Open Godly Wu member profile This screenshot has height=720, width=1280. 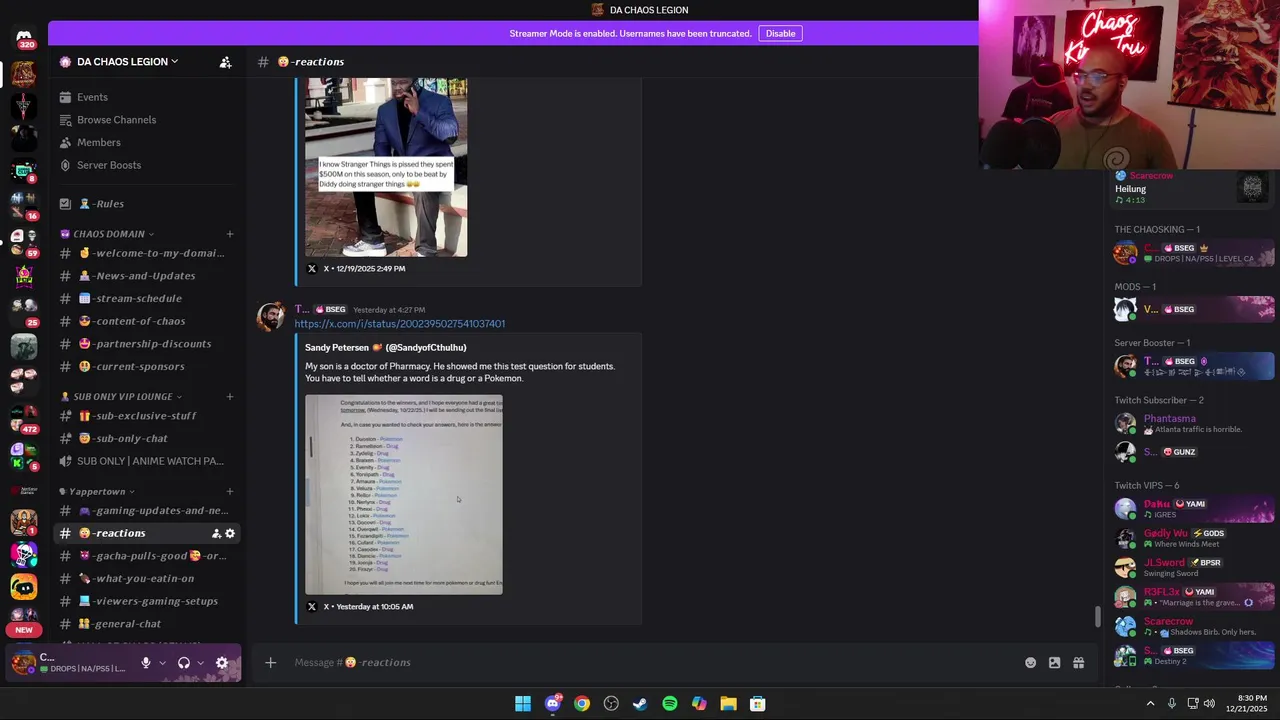coord(1166,534)
